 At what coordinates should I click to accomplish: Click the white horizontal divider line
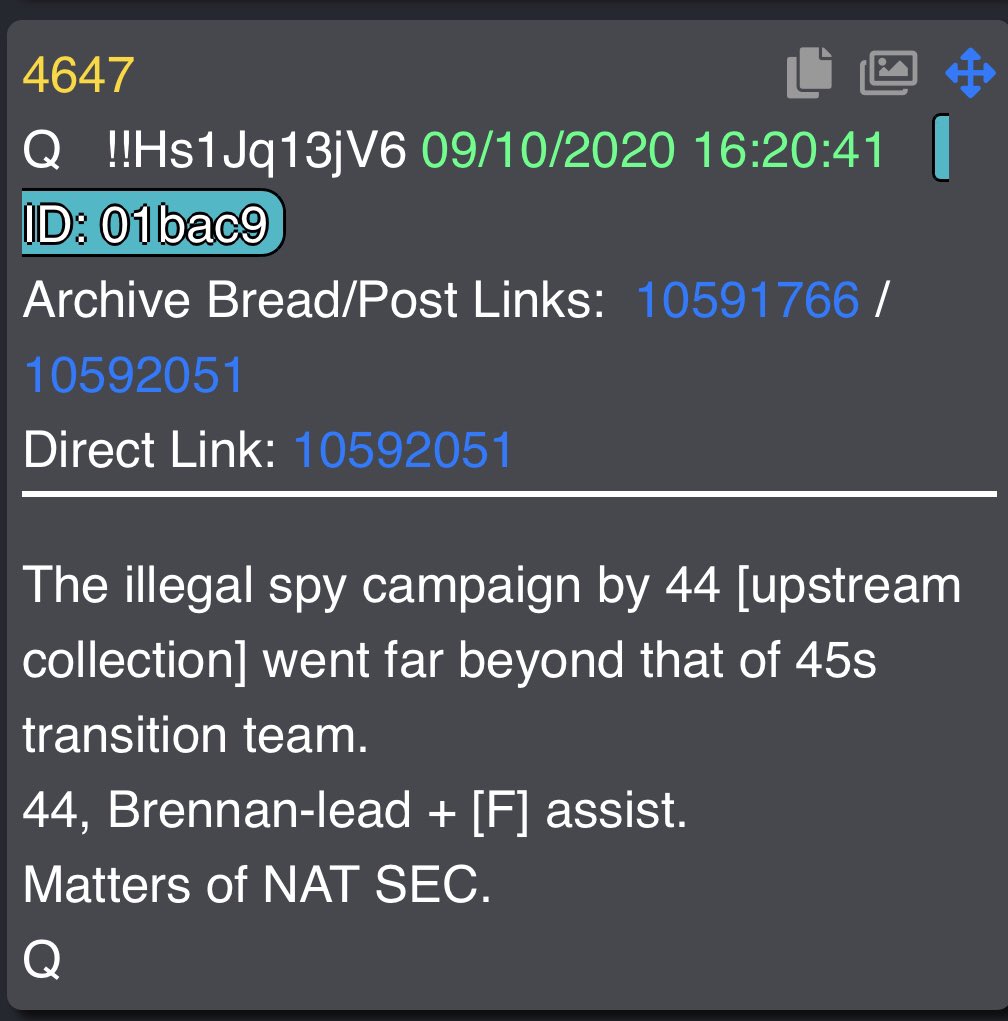pos(509,494)
